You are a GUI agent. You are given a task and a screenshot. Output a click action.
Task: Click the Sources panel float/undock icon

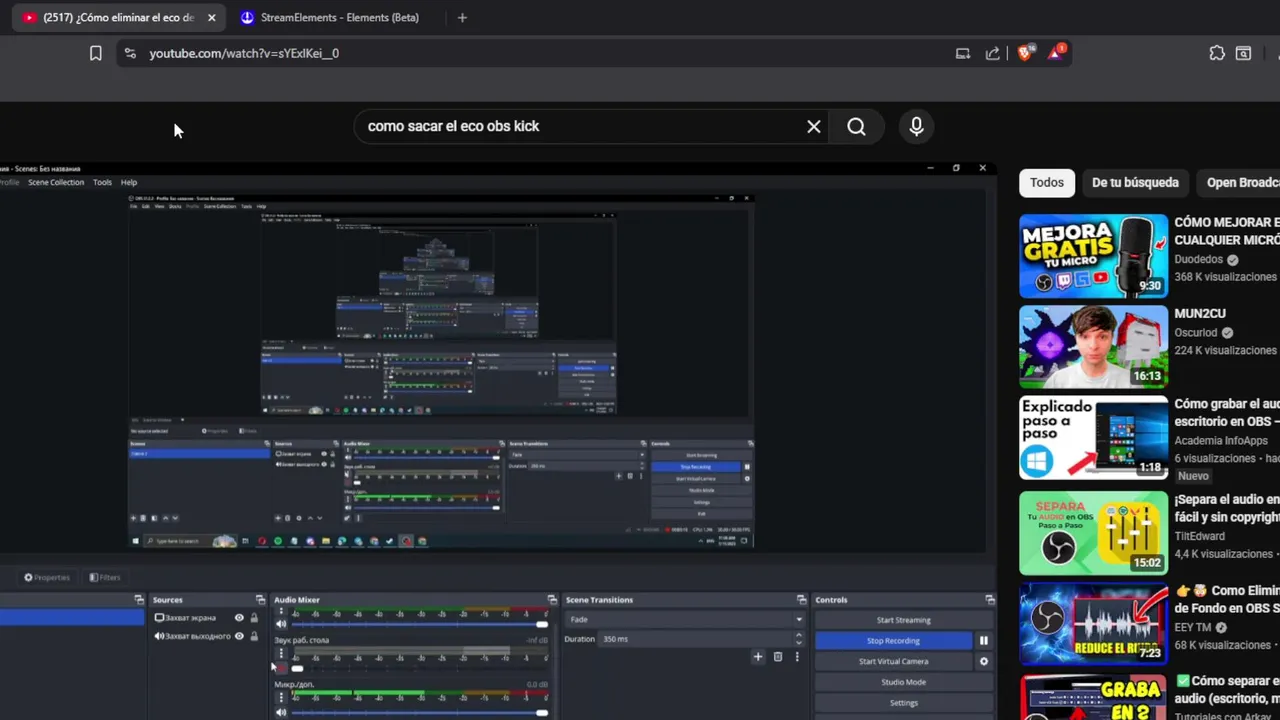pyautogui.click(x=260, y=600)
